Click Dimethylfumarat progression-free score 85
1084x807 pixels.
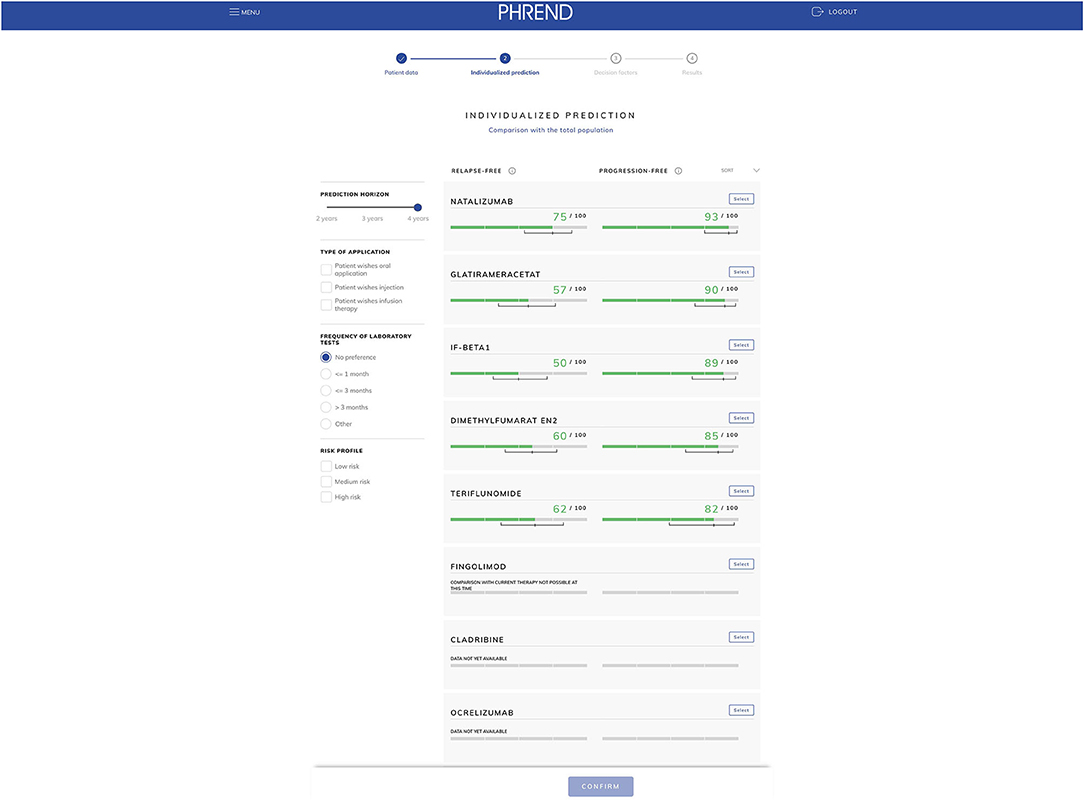[711, 436]
